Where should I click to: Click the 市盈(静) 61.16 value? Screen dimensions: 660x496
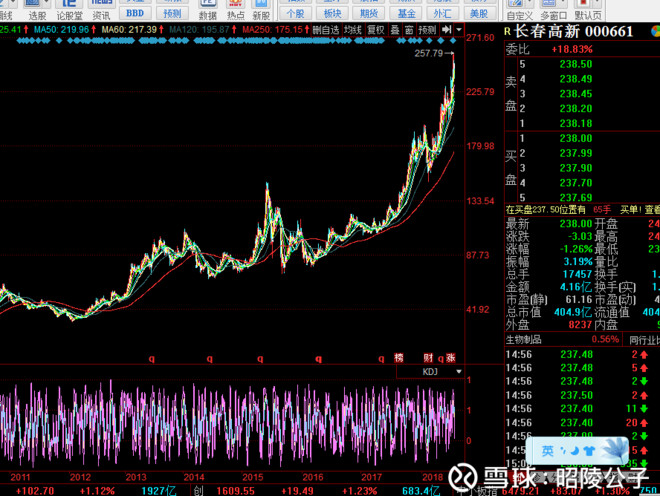coord(579,299)
